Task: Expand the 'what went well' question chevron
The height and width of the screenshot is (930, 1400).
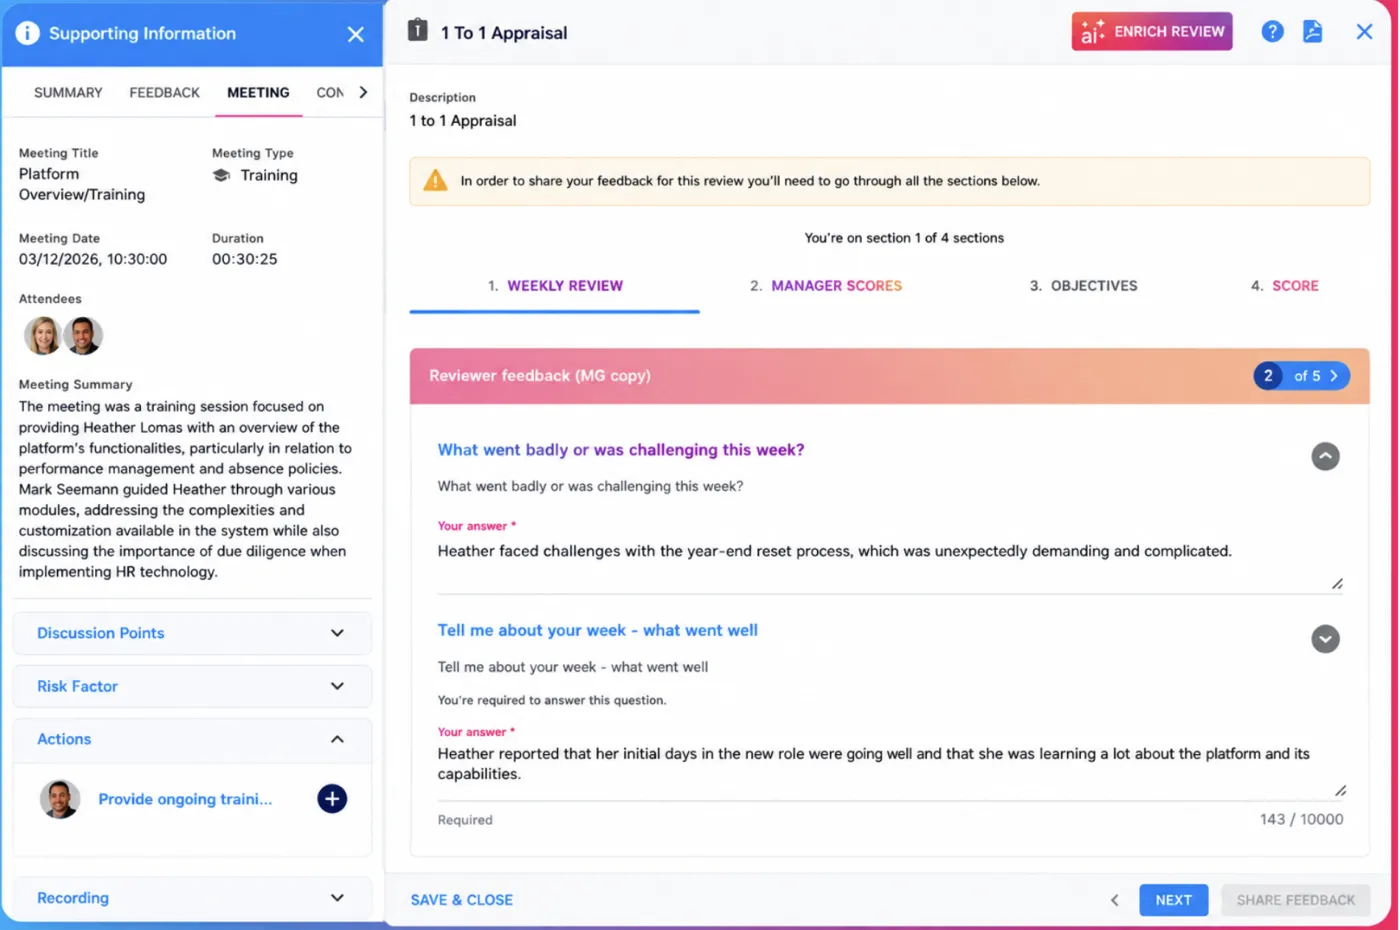Action: tap(1325, 639)
